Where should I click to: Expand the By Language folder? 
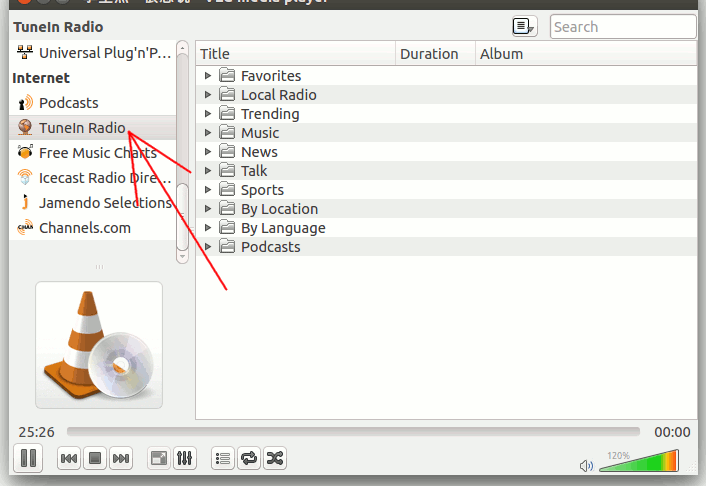(x=208, y=227)
